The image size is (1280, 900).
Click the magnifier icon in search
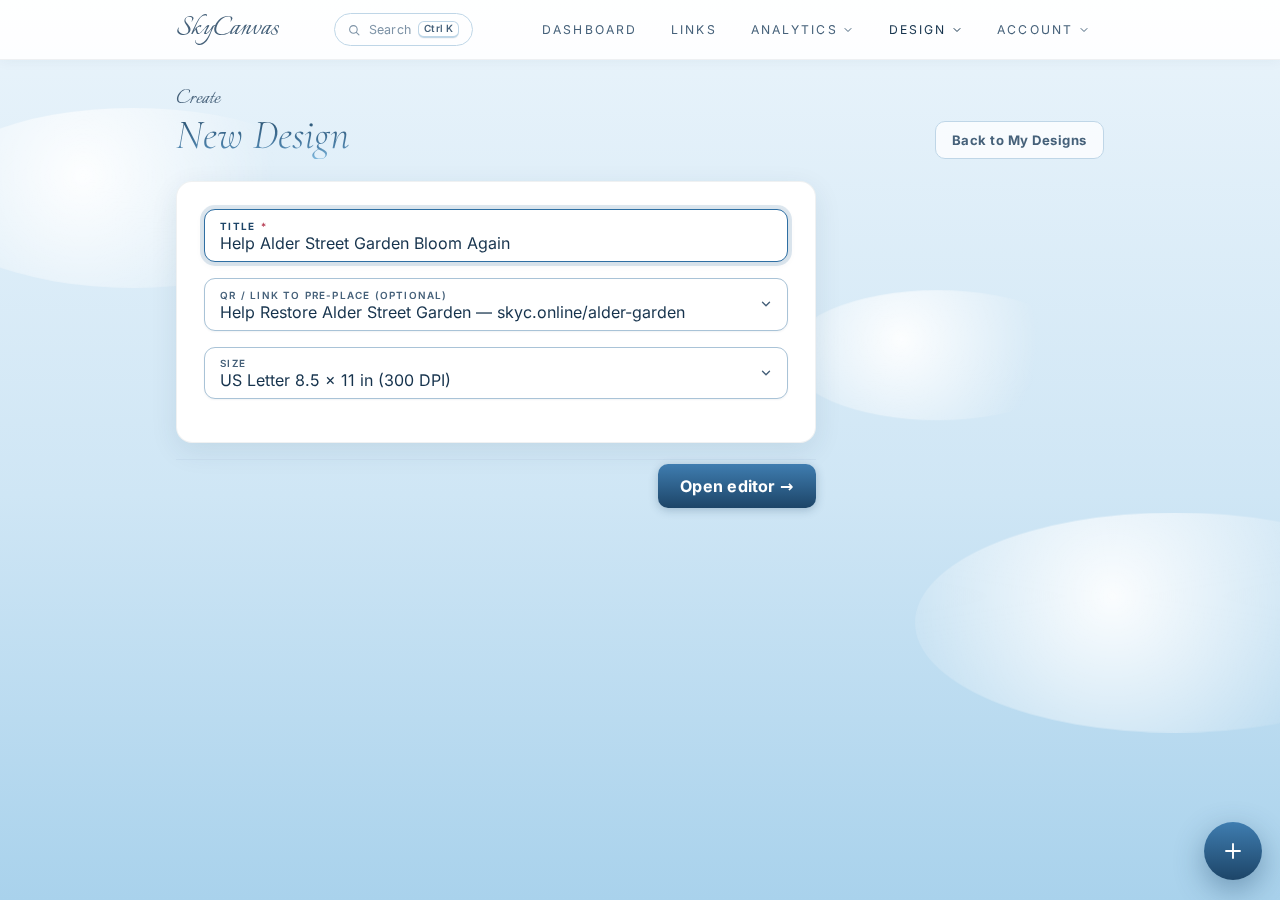click(x=354, y=30)
